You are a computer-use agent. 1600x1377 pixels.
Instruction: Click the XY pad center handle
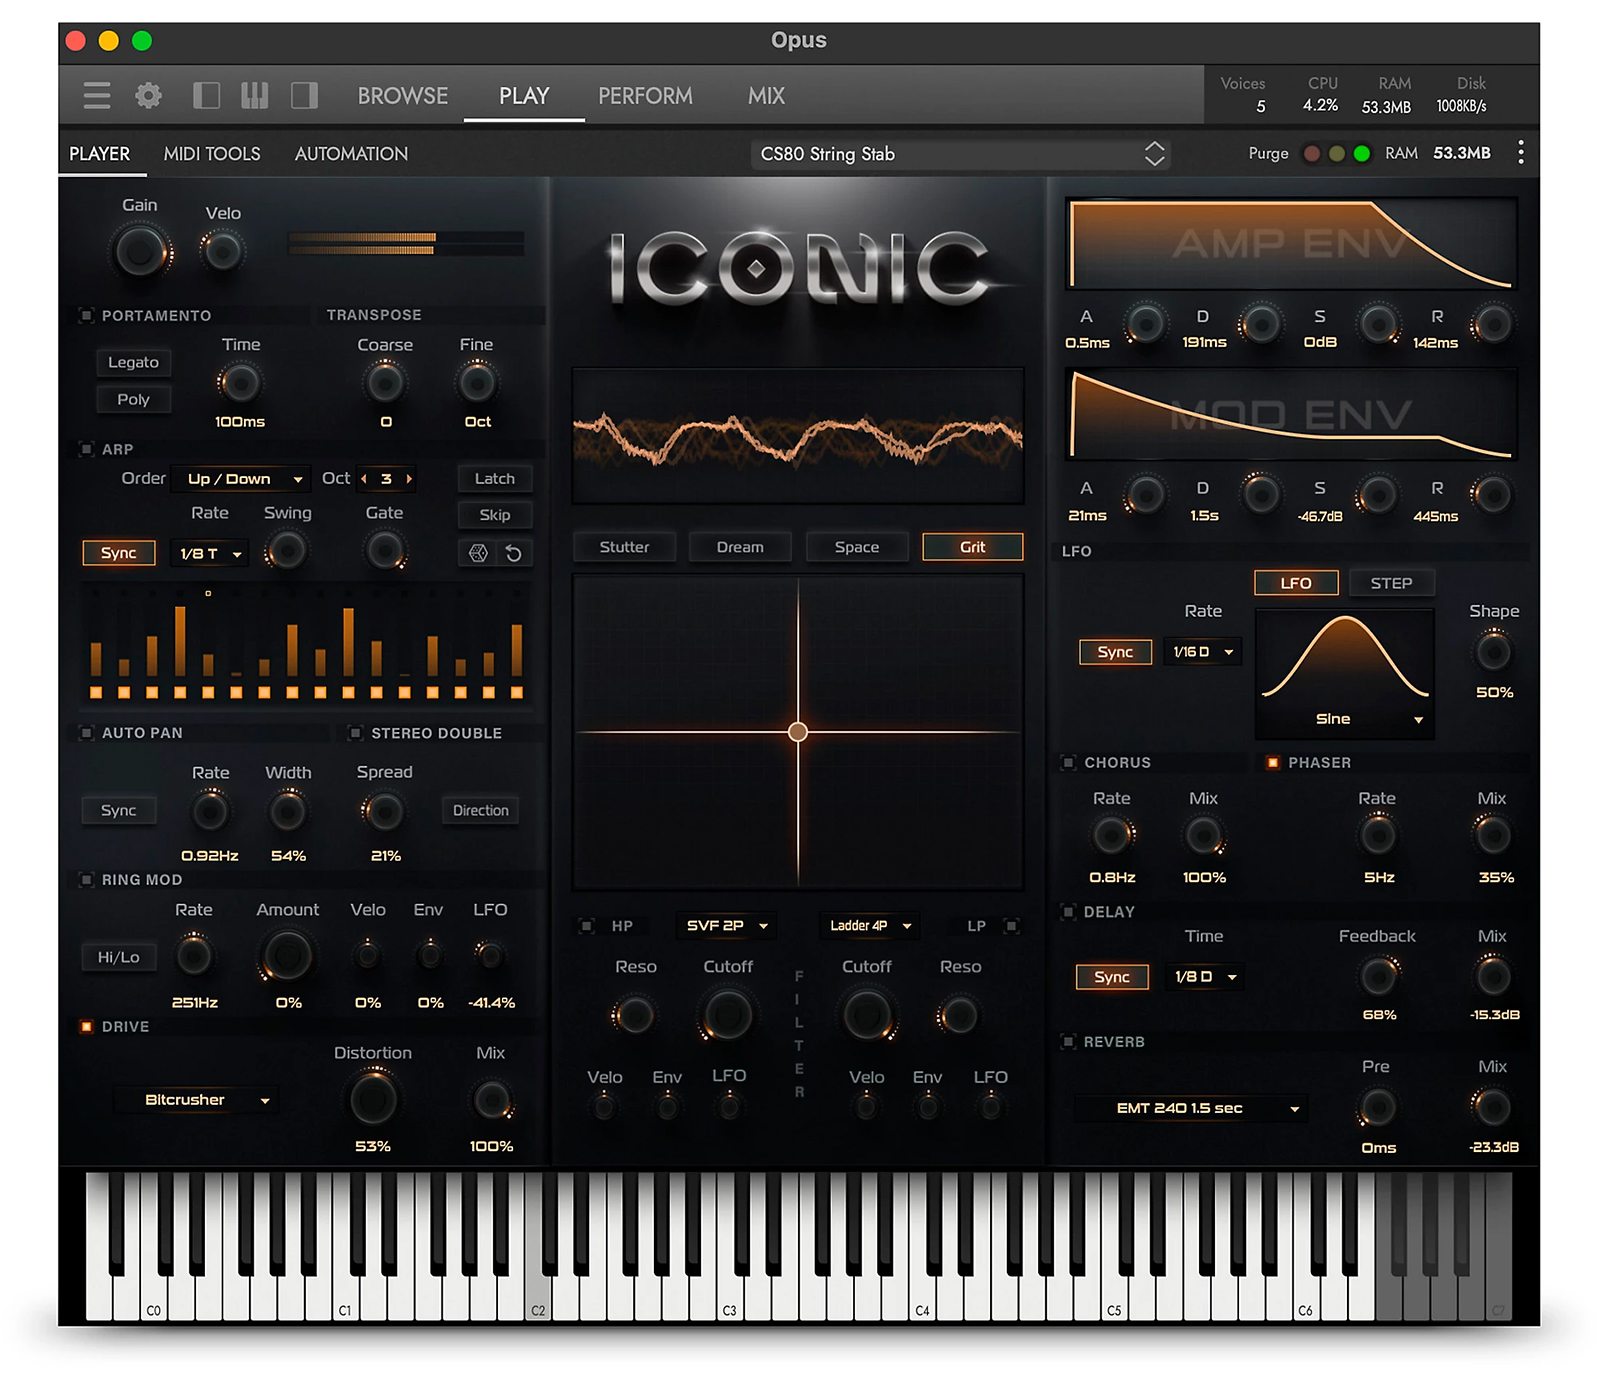point(797,732)
